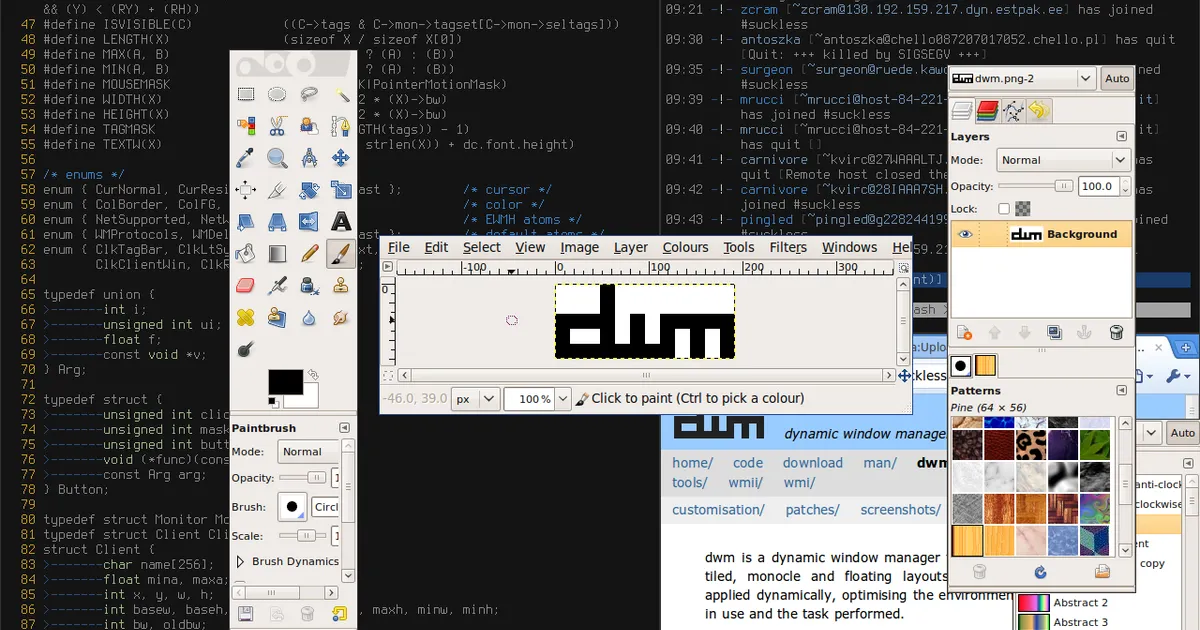Select the Rectangle Select tool in toolbox
Viewport: 1200px width, 630px height.
coord(245,94)
